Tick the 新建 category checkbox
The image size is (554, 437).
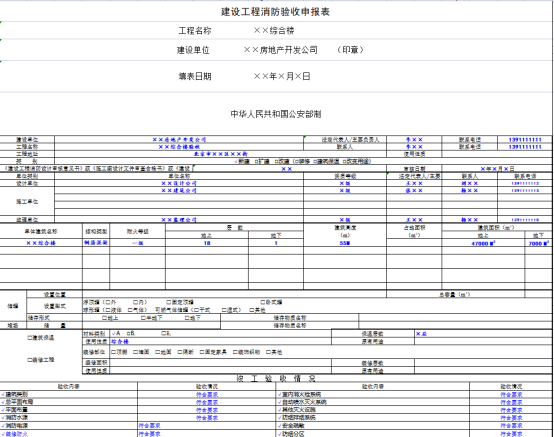point(236,161)
